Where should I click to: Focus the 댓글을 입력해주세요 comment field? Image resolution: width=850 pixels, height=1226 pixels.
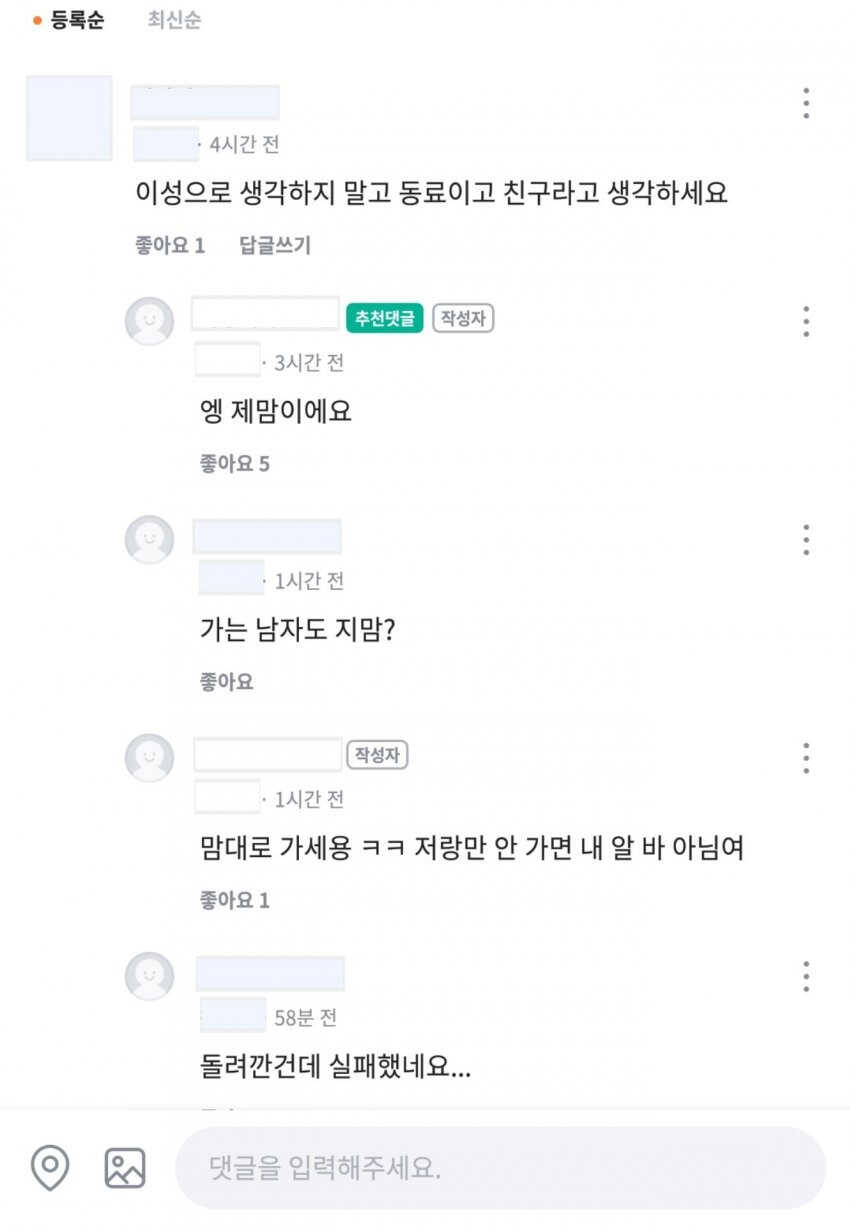pos(500,1168)
